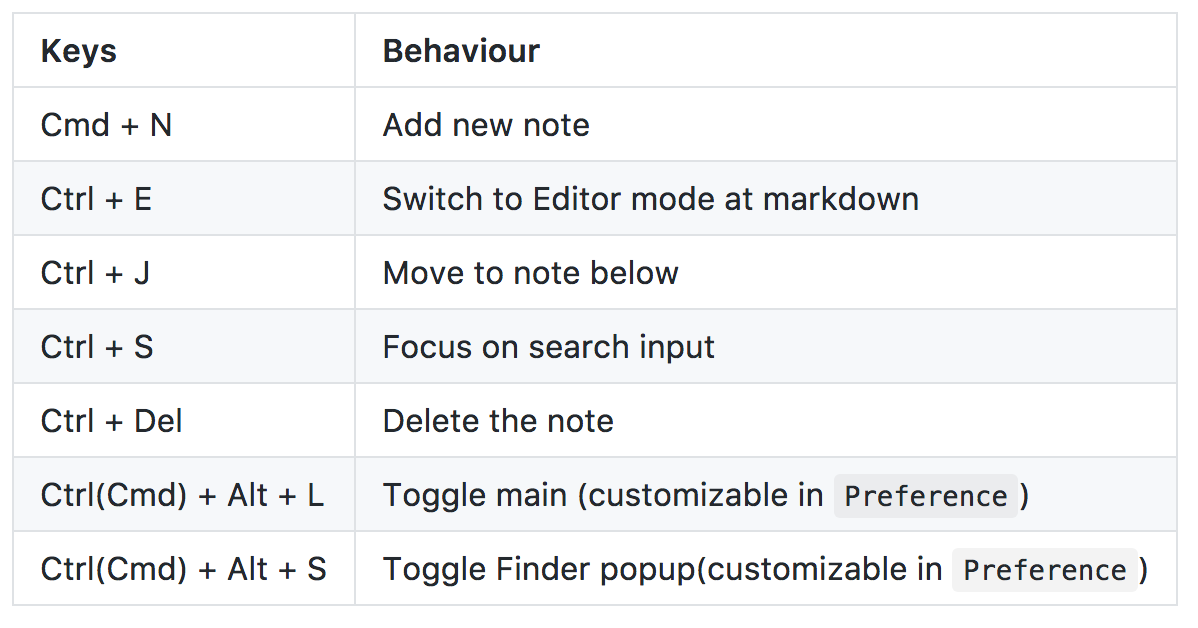
Task: Click the 'Delete the note' description
Action: [x=498, y=421]
